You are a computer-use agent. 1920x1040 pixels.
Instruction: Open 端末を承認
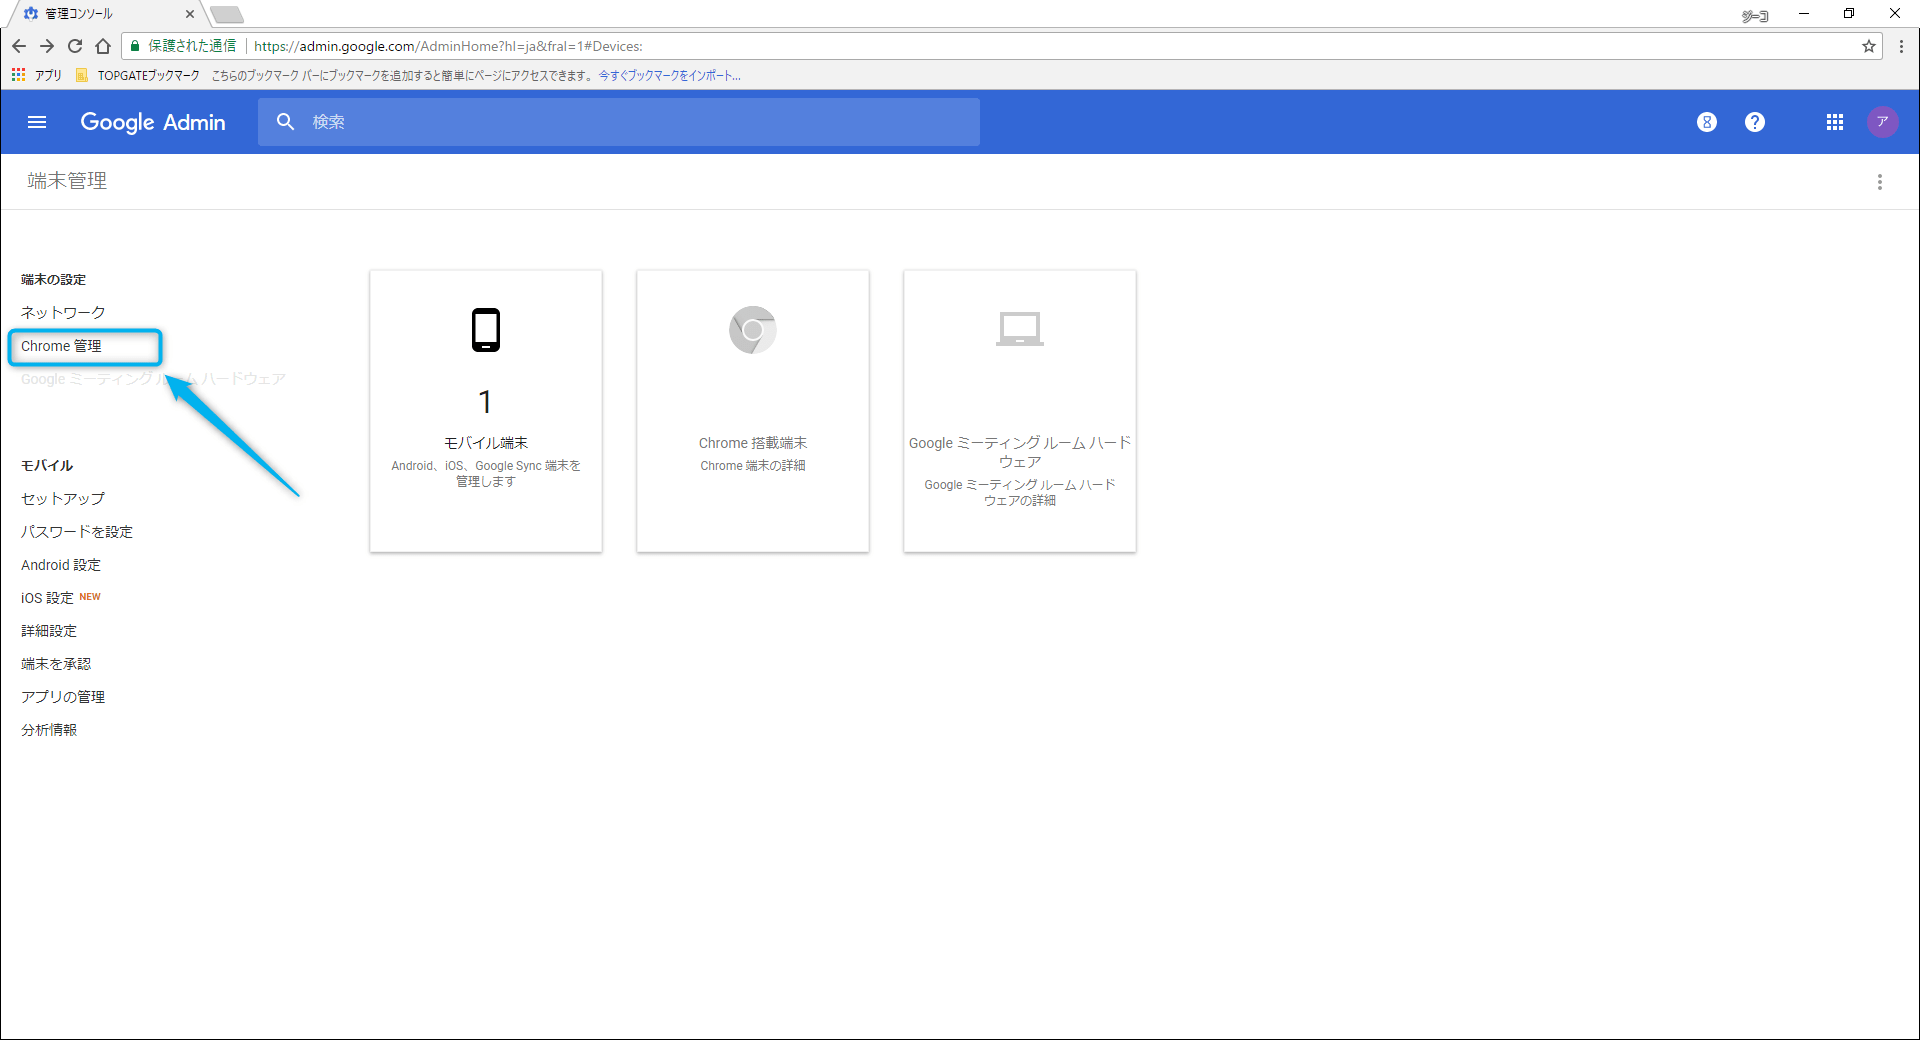[56, 664]
